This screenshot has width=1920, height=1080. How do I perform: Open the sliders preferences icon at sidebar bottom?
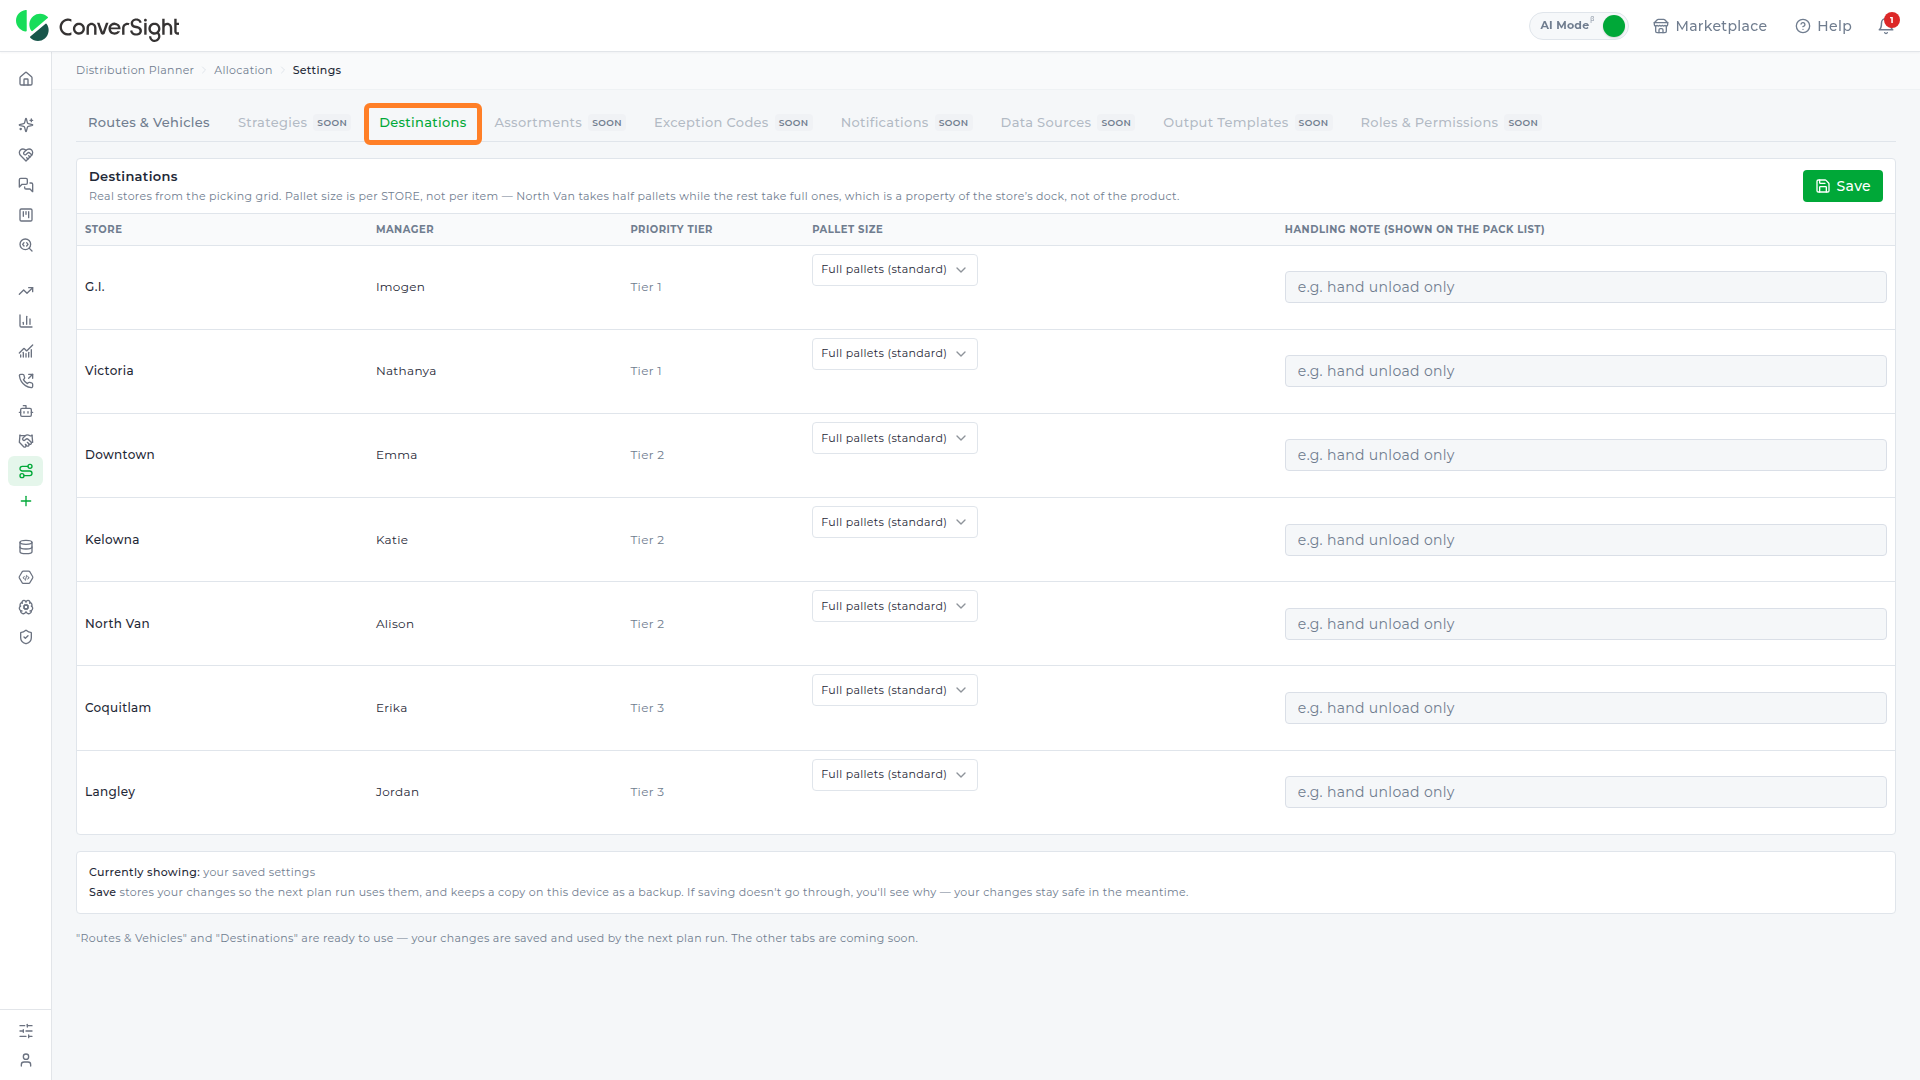pyautogui.click(x=26, y=1031)
